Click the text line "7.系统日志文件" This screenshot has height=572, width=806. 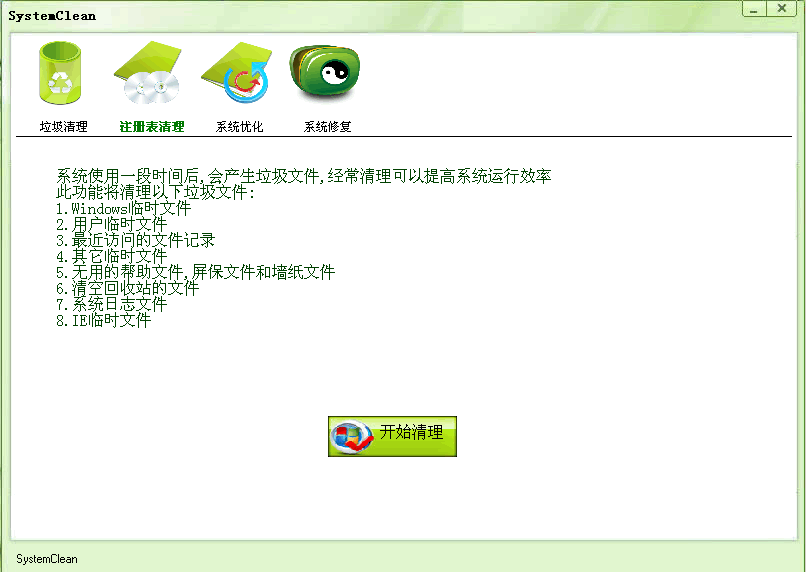[x=112, y=304]
